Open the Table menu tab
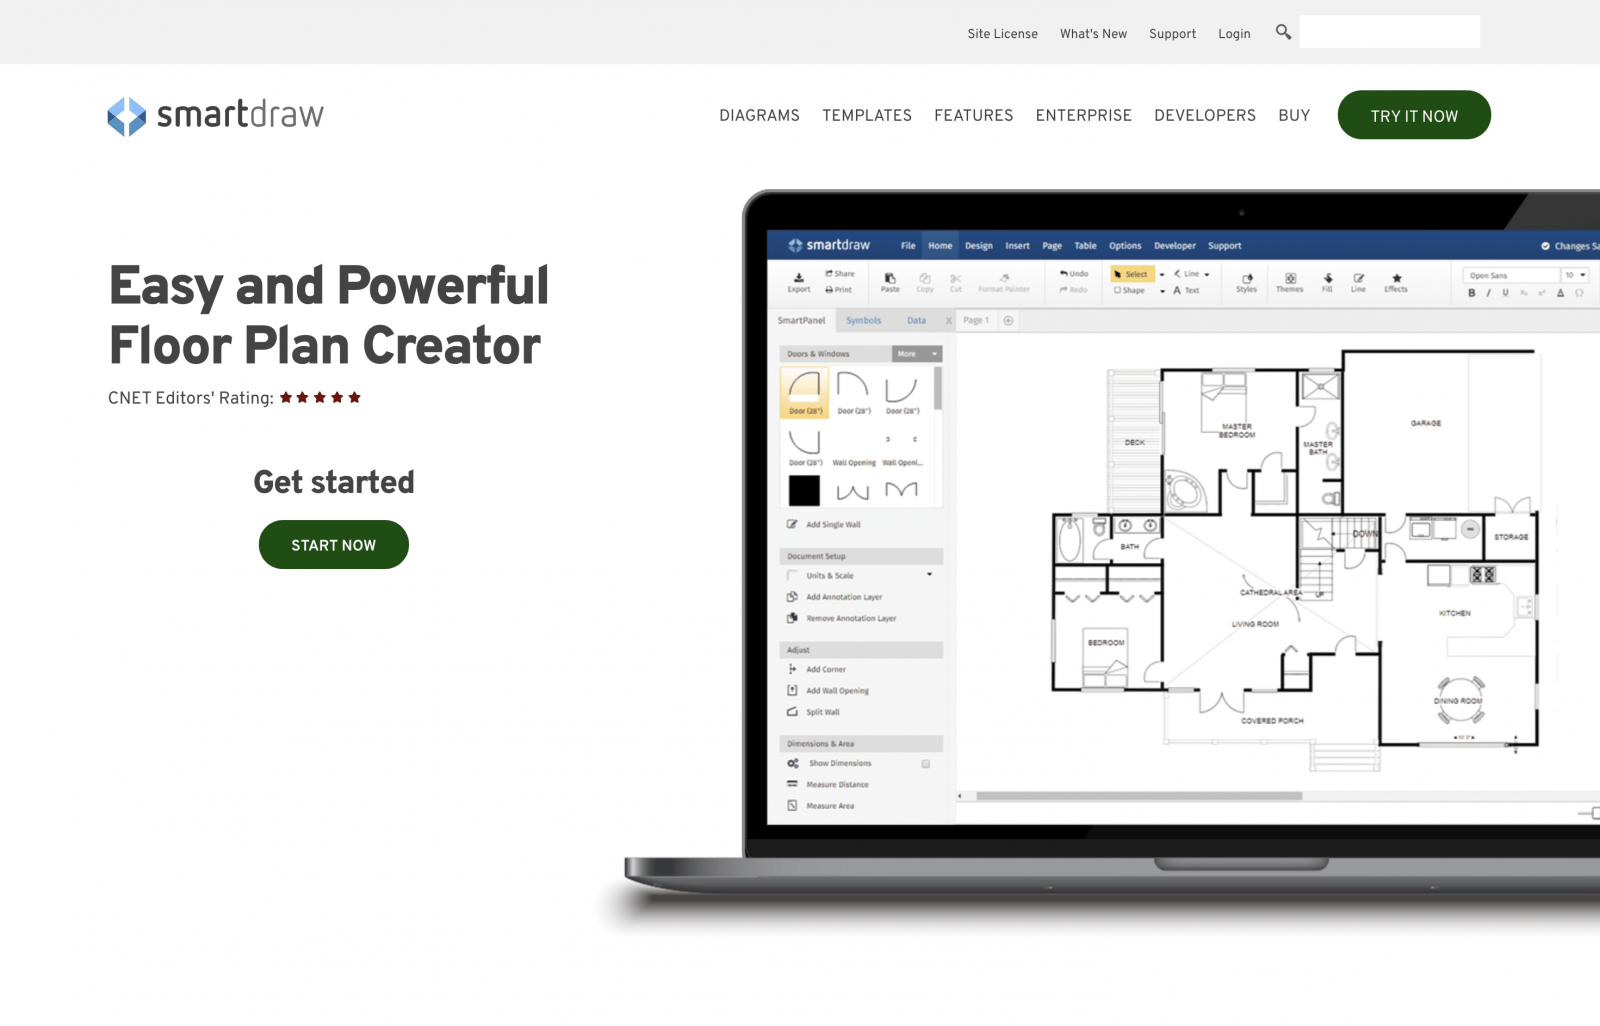Viewport: 1600px width, 1026px height. 1085,246
